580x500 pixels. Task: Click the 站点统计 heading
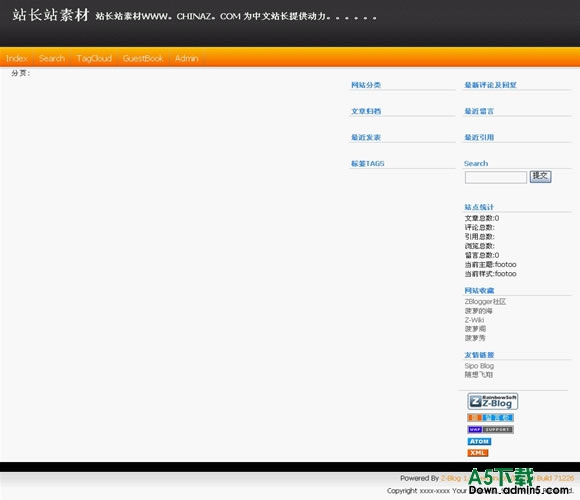click(x=479, y=207)
